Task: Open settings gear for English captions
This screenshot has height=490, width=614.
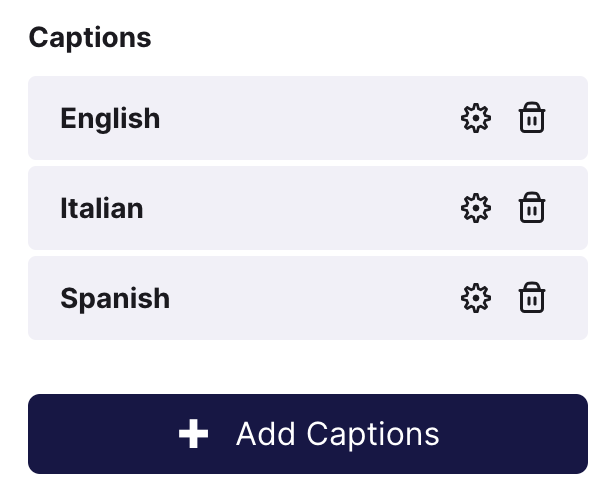Action: coord(475,118)
